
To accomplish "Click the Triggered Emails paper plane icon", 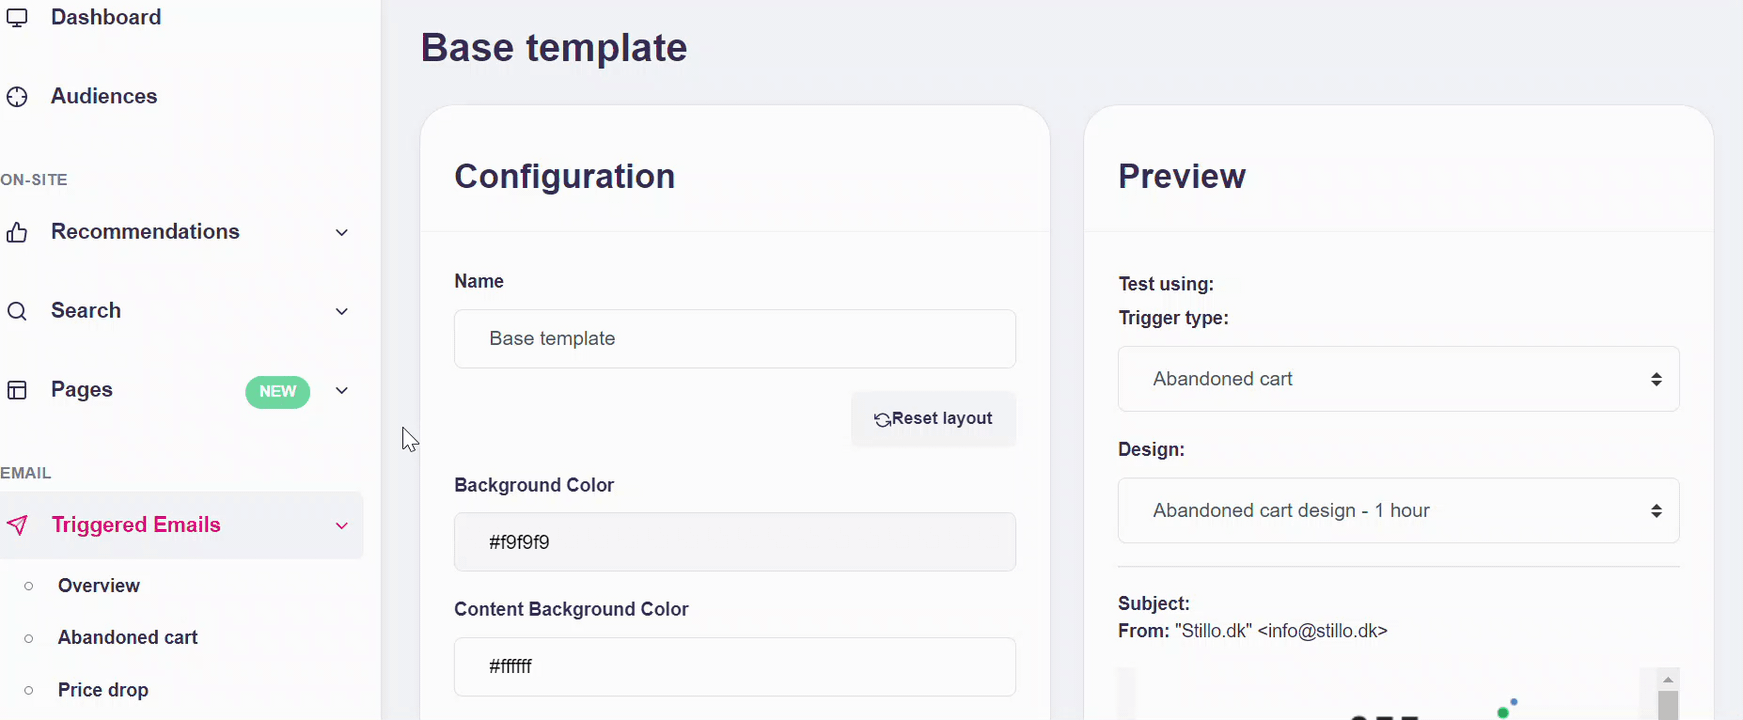I will click(x=17, y=525).
